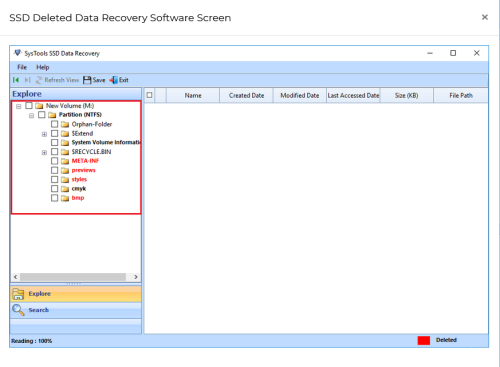Viewport: 500px width, 367px height.
Task: Click the Explore pane folder icon
Action: click(x=18, y=294)
